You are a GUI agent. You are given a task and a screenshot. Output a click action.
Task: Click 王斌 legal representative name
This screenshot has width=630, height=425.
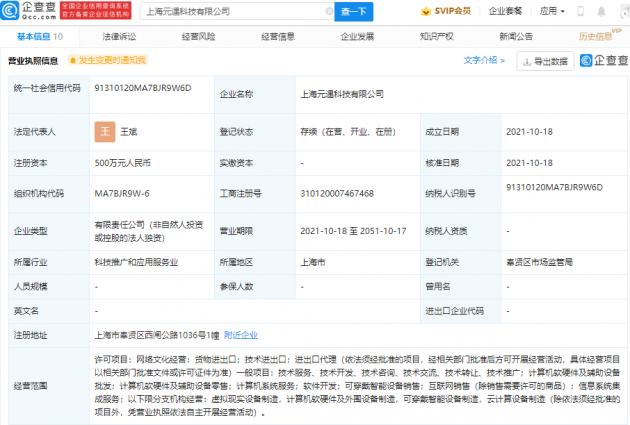click(129, 132)
